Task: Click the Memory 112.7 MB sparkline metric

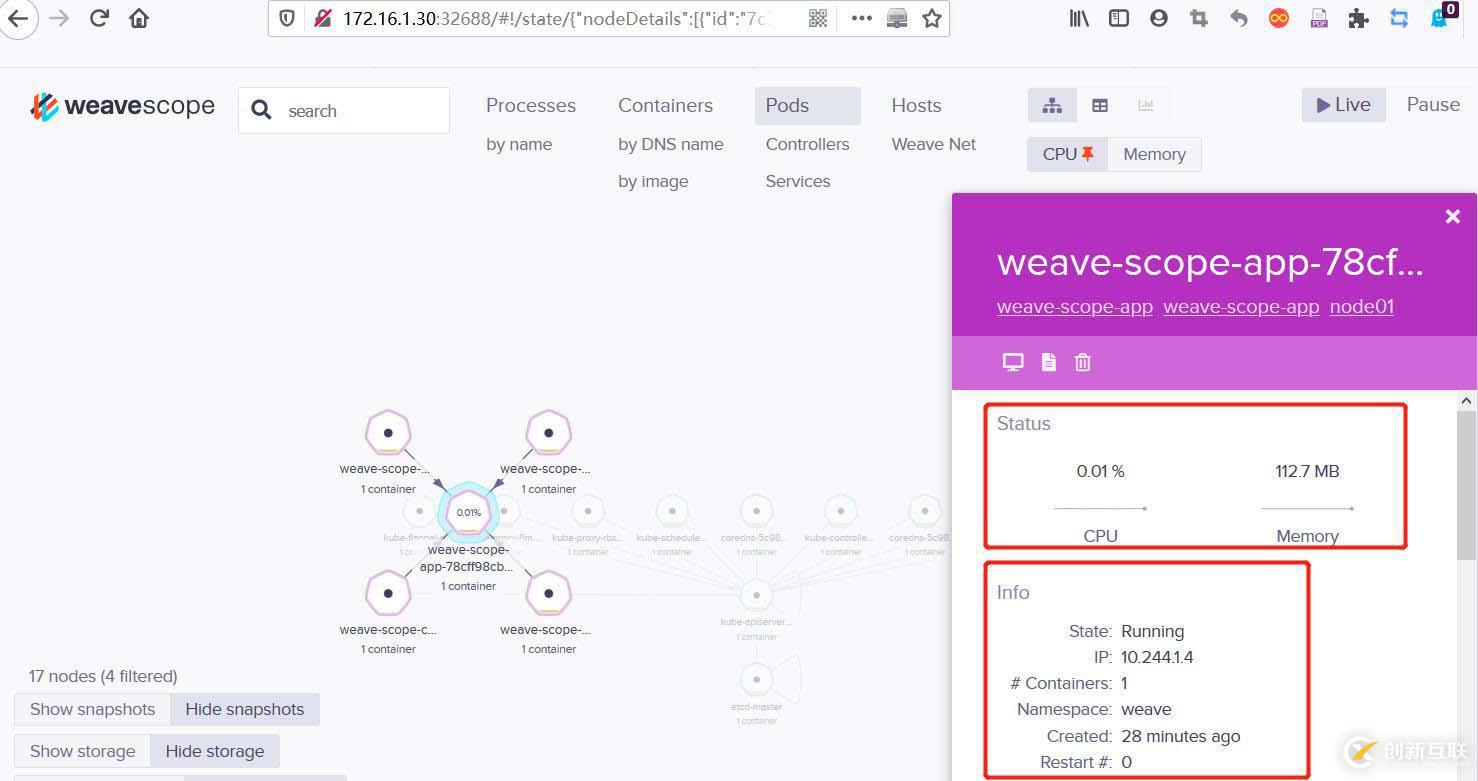Action: [1307, 503]
